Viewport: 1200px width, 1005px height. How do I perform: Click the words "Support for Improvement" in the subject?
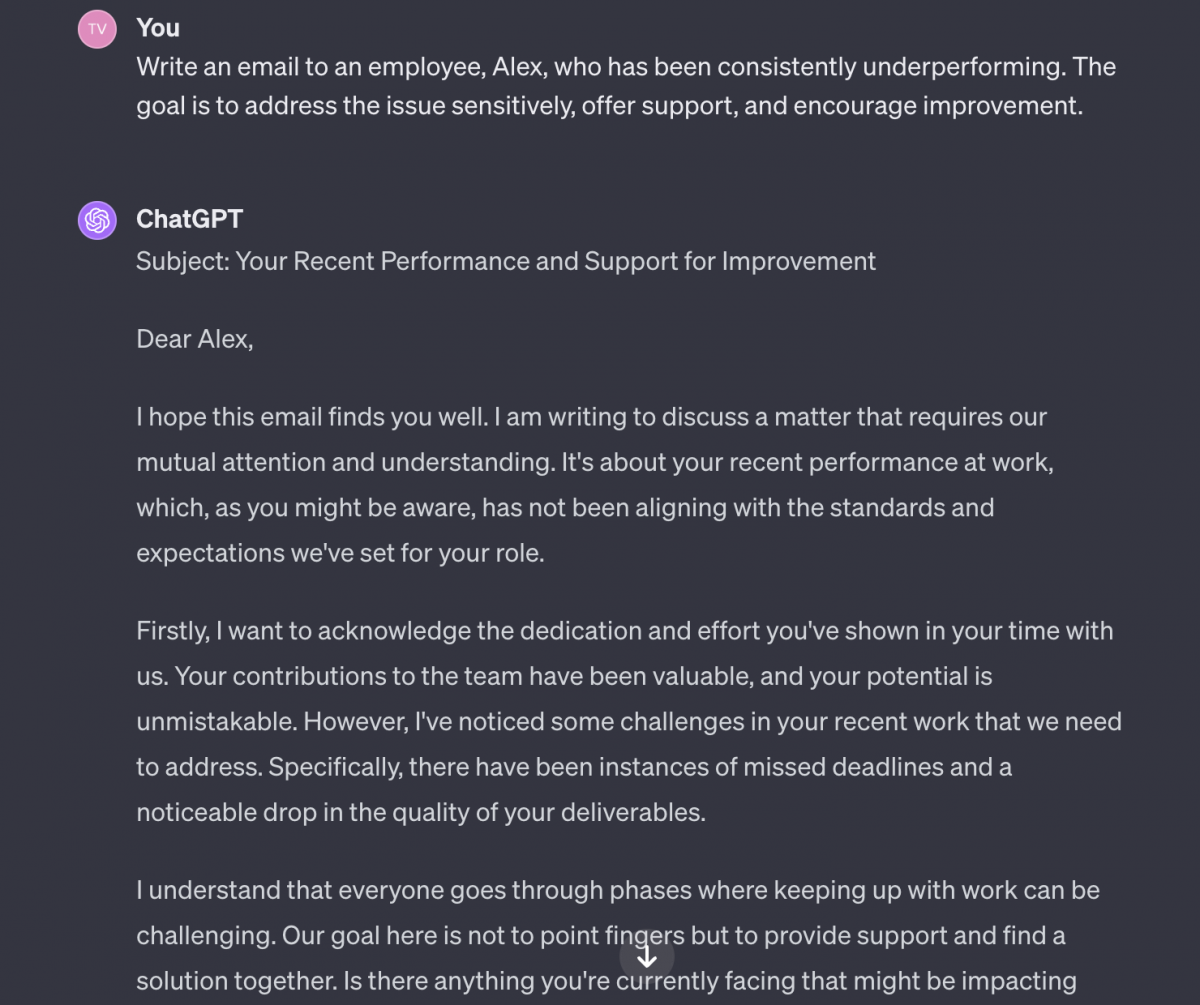[730, 261]
